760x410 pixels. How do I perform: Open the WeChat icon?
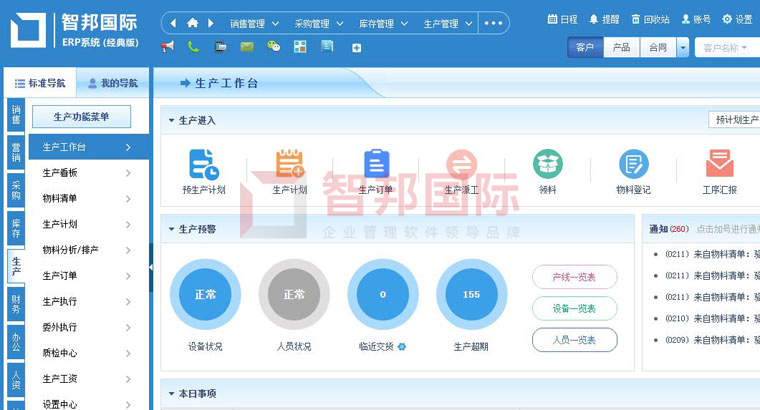tap(273, 47)
